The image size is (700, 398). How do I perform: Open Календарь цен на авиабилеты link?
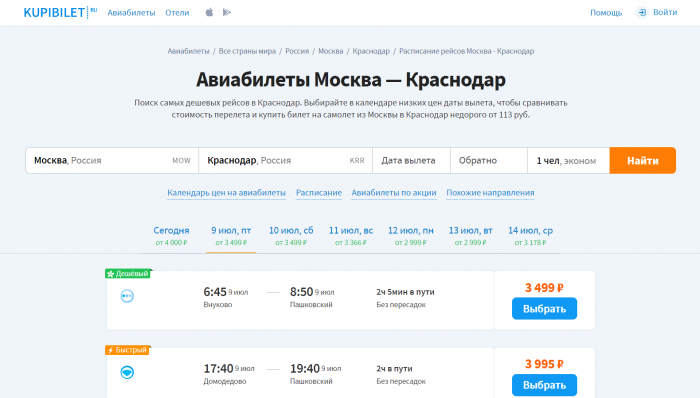226,193
